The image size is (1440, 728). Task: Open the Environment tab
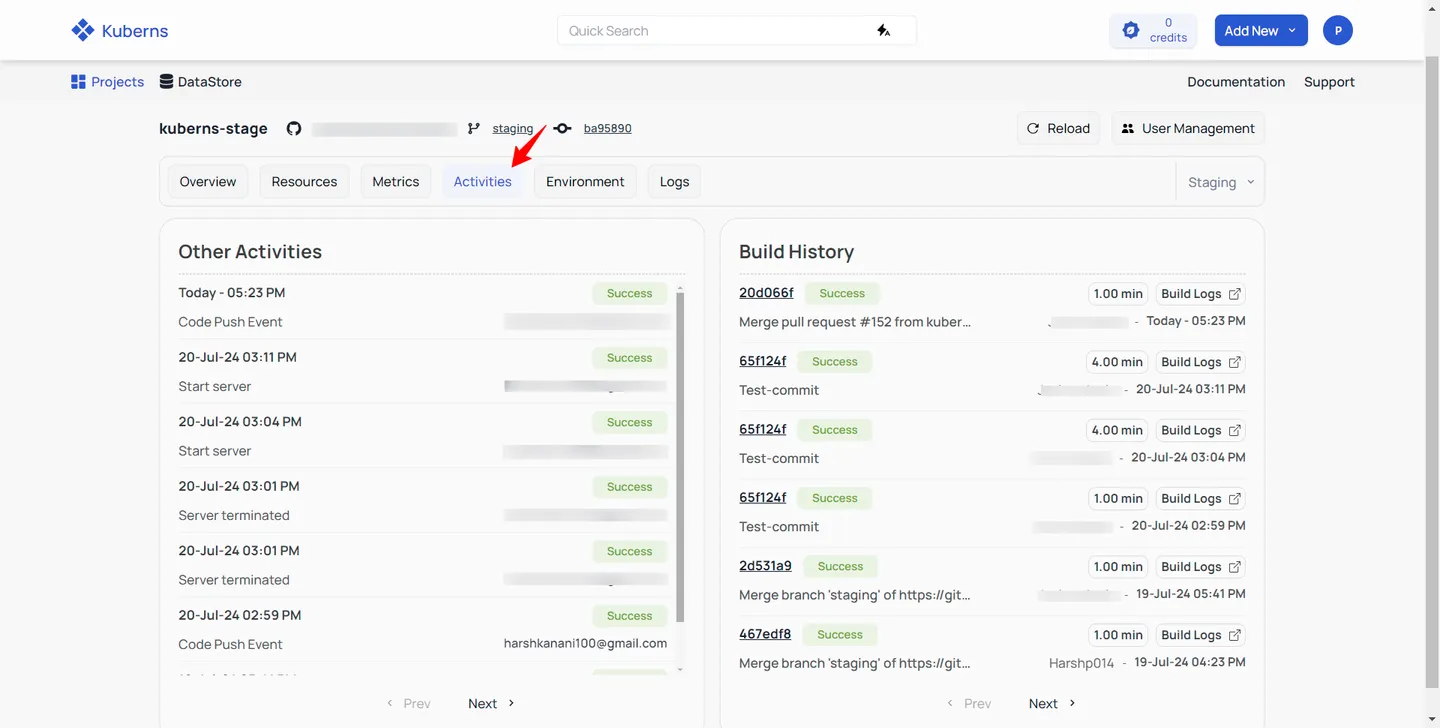(585, 181)
